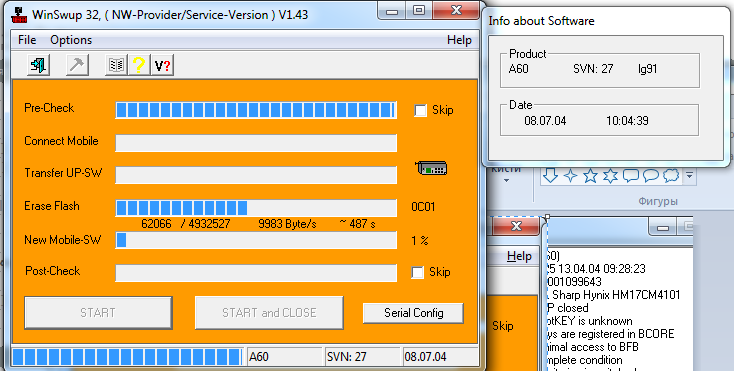The width and height of the screenshot is (734, 371).
Task: Click the yellow question mark icon
Action: point(139,65)
